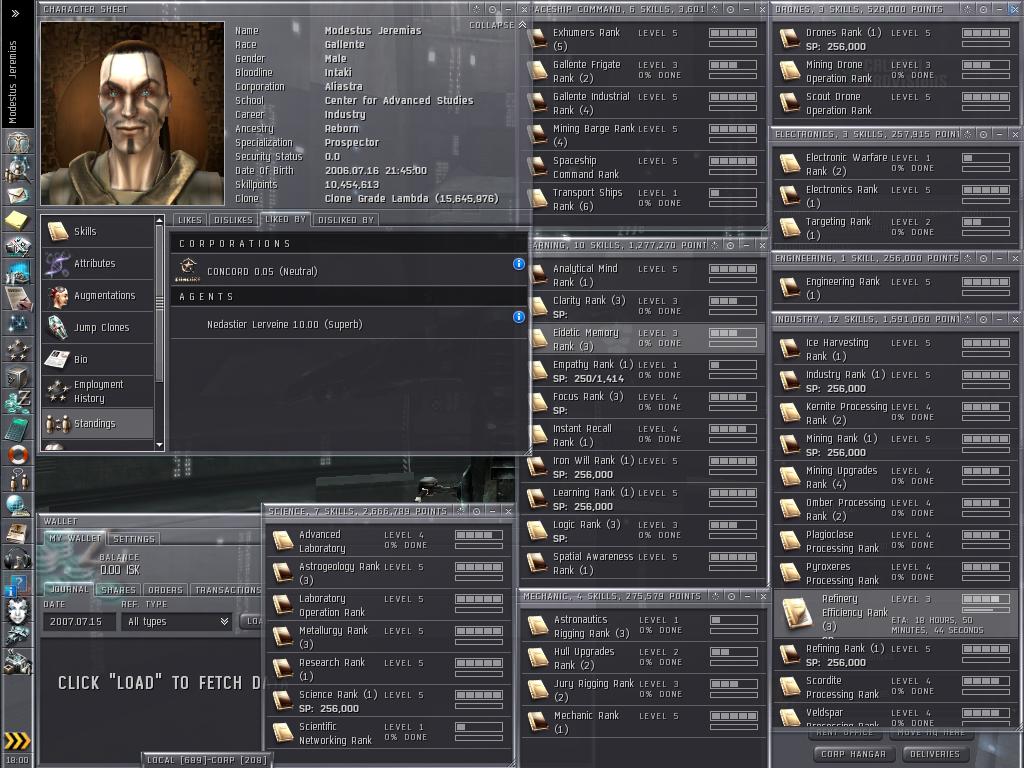Select Jump Clones in the character sheet menu
1024x768 pixels.
[x=98, y=327]
